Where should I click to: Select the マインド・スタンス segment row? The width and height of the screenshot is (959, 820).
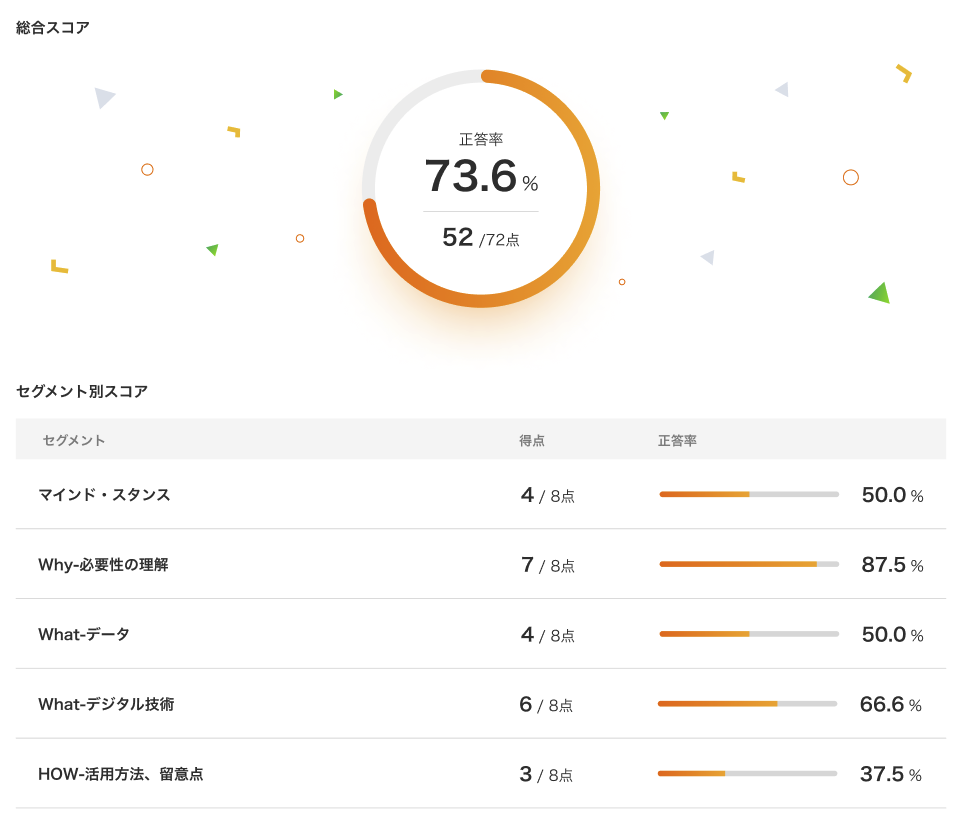[103, 493]
